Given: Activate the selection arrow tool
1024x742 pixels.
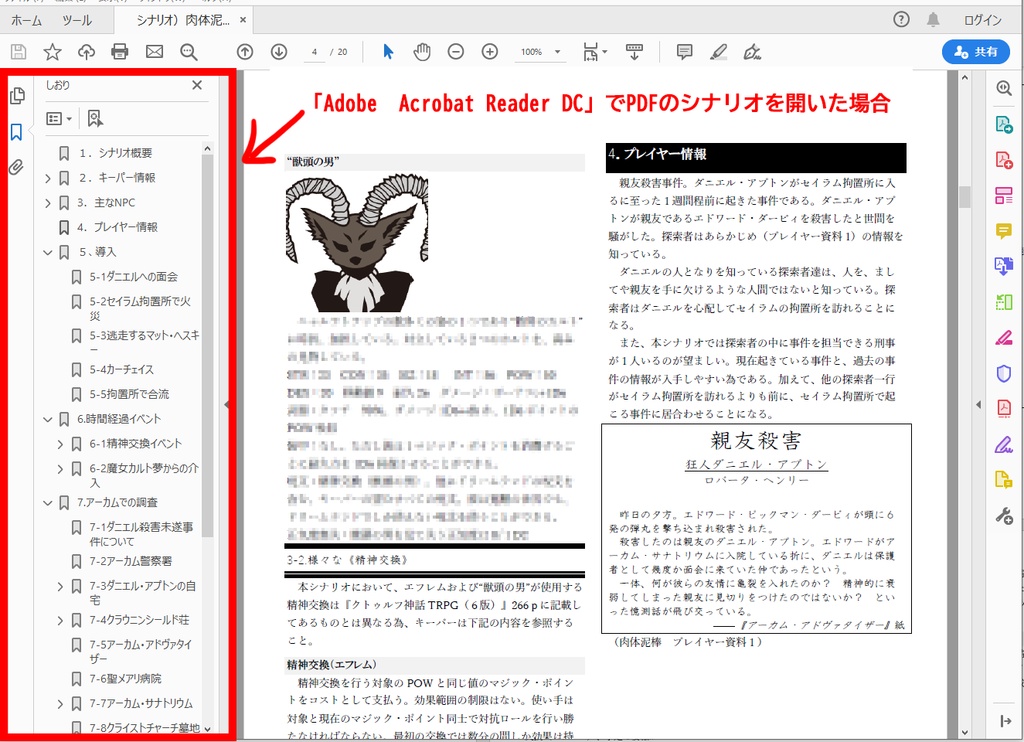Looking at the screenshot, I should point(388,52).
